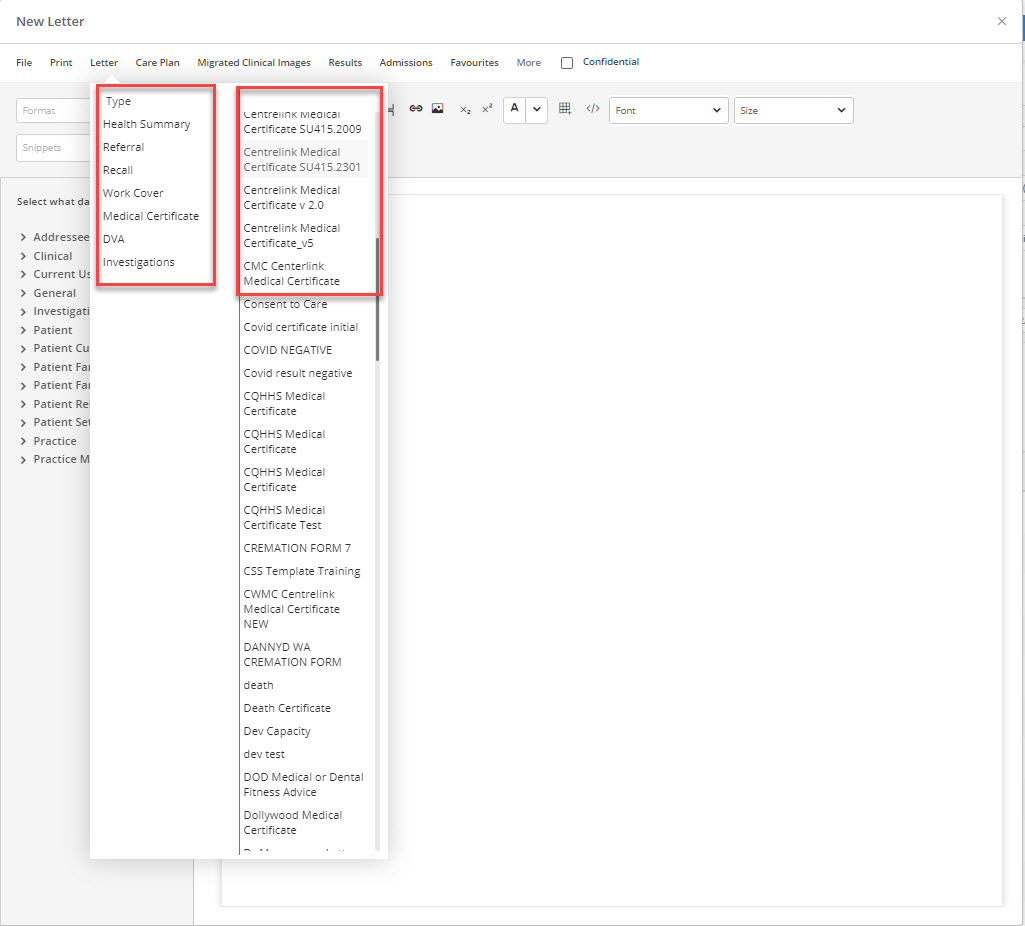
Task: Close the New Letter dialog
Action: (x=1001, y=22)
